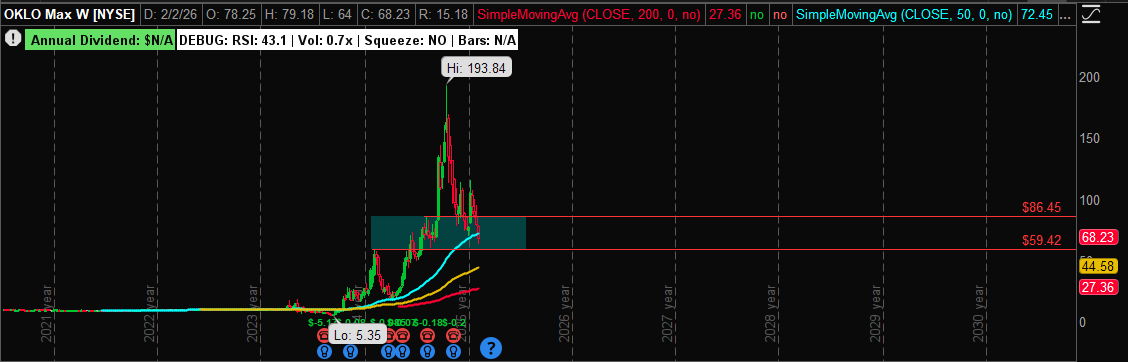Click the green 'no' value in header
Viewport: 1128px width, 362px height.
pyautogui.click(x=756, y=14)
